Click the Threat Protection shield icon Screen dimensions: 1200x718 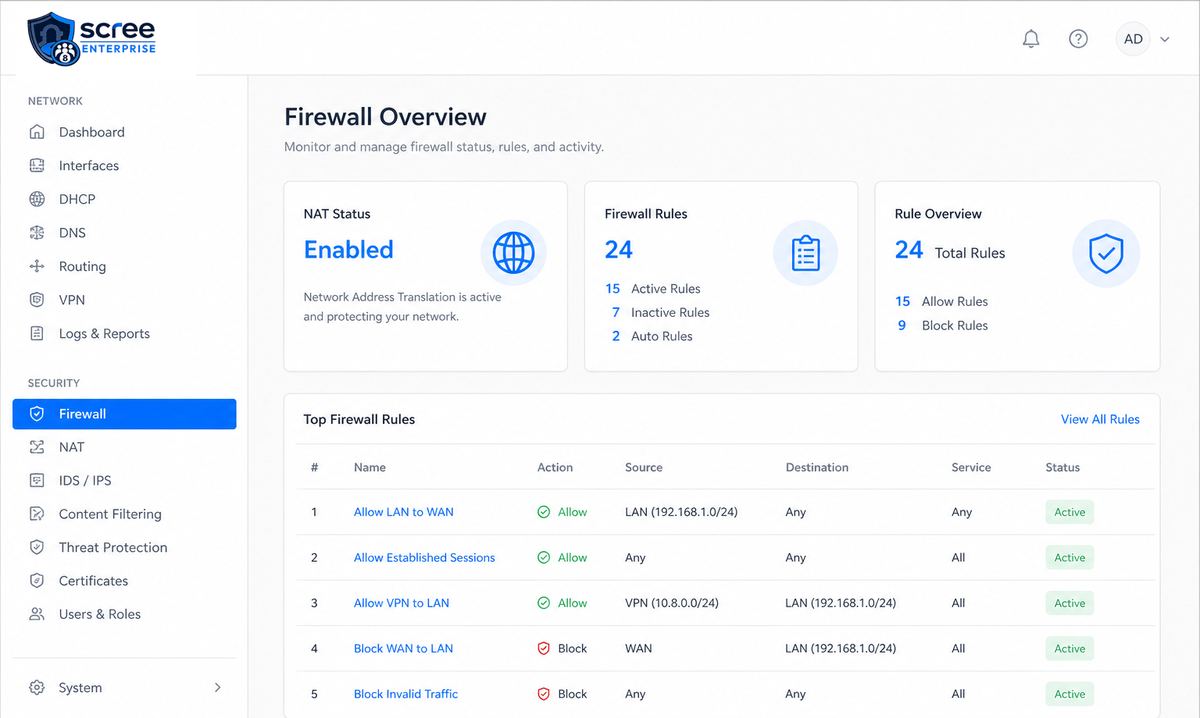coord(37,548)
